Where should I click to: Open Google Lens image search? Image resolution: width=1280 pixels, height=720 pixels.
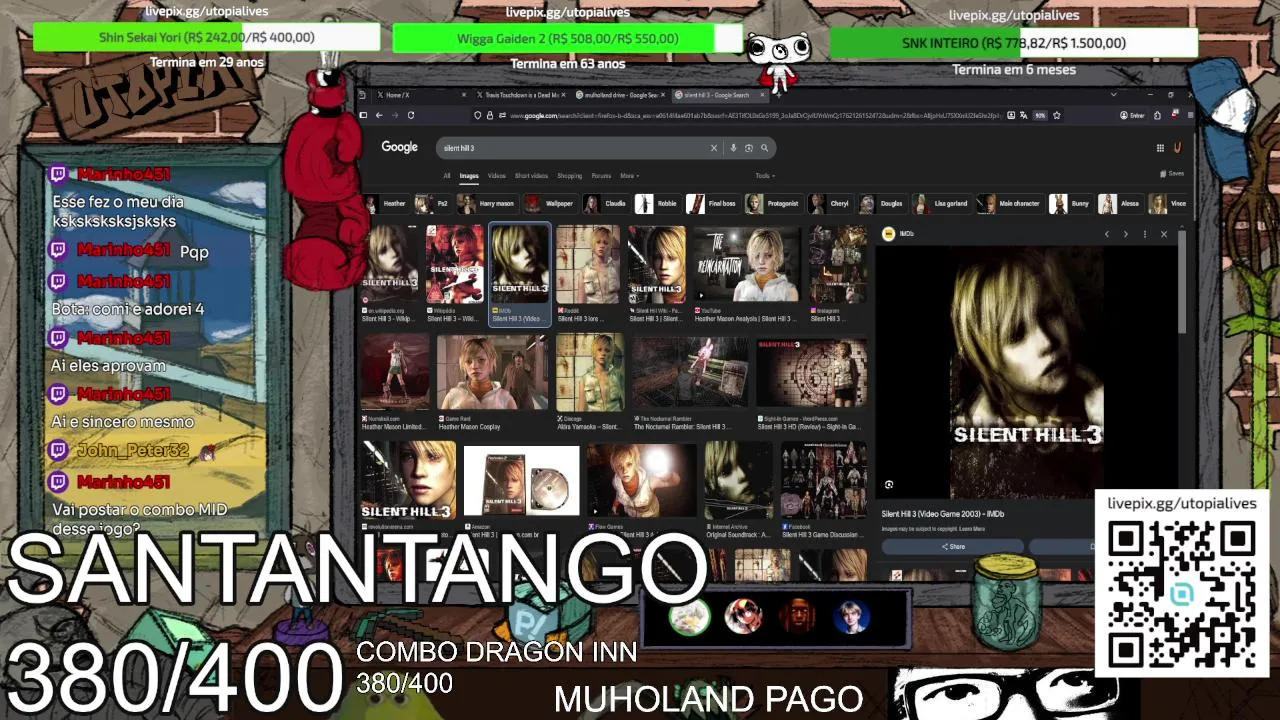tap(748, 148)
